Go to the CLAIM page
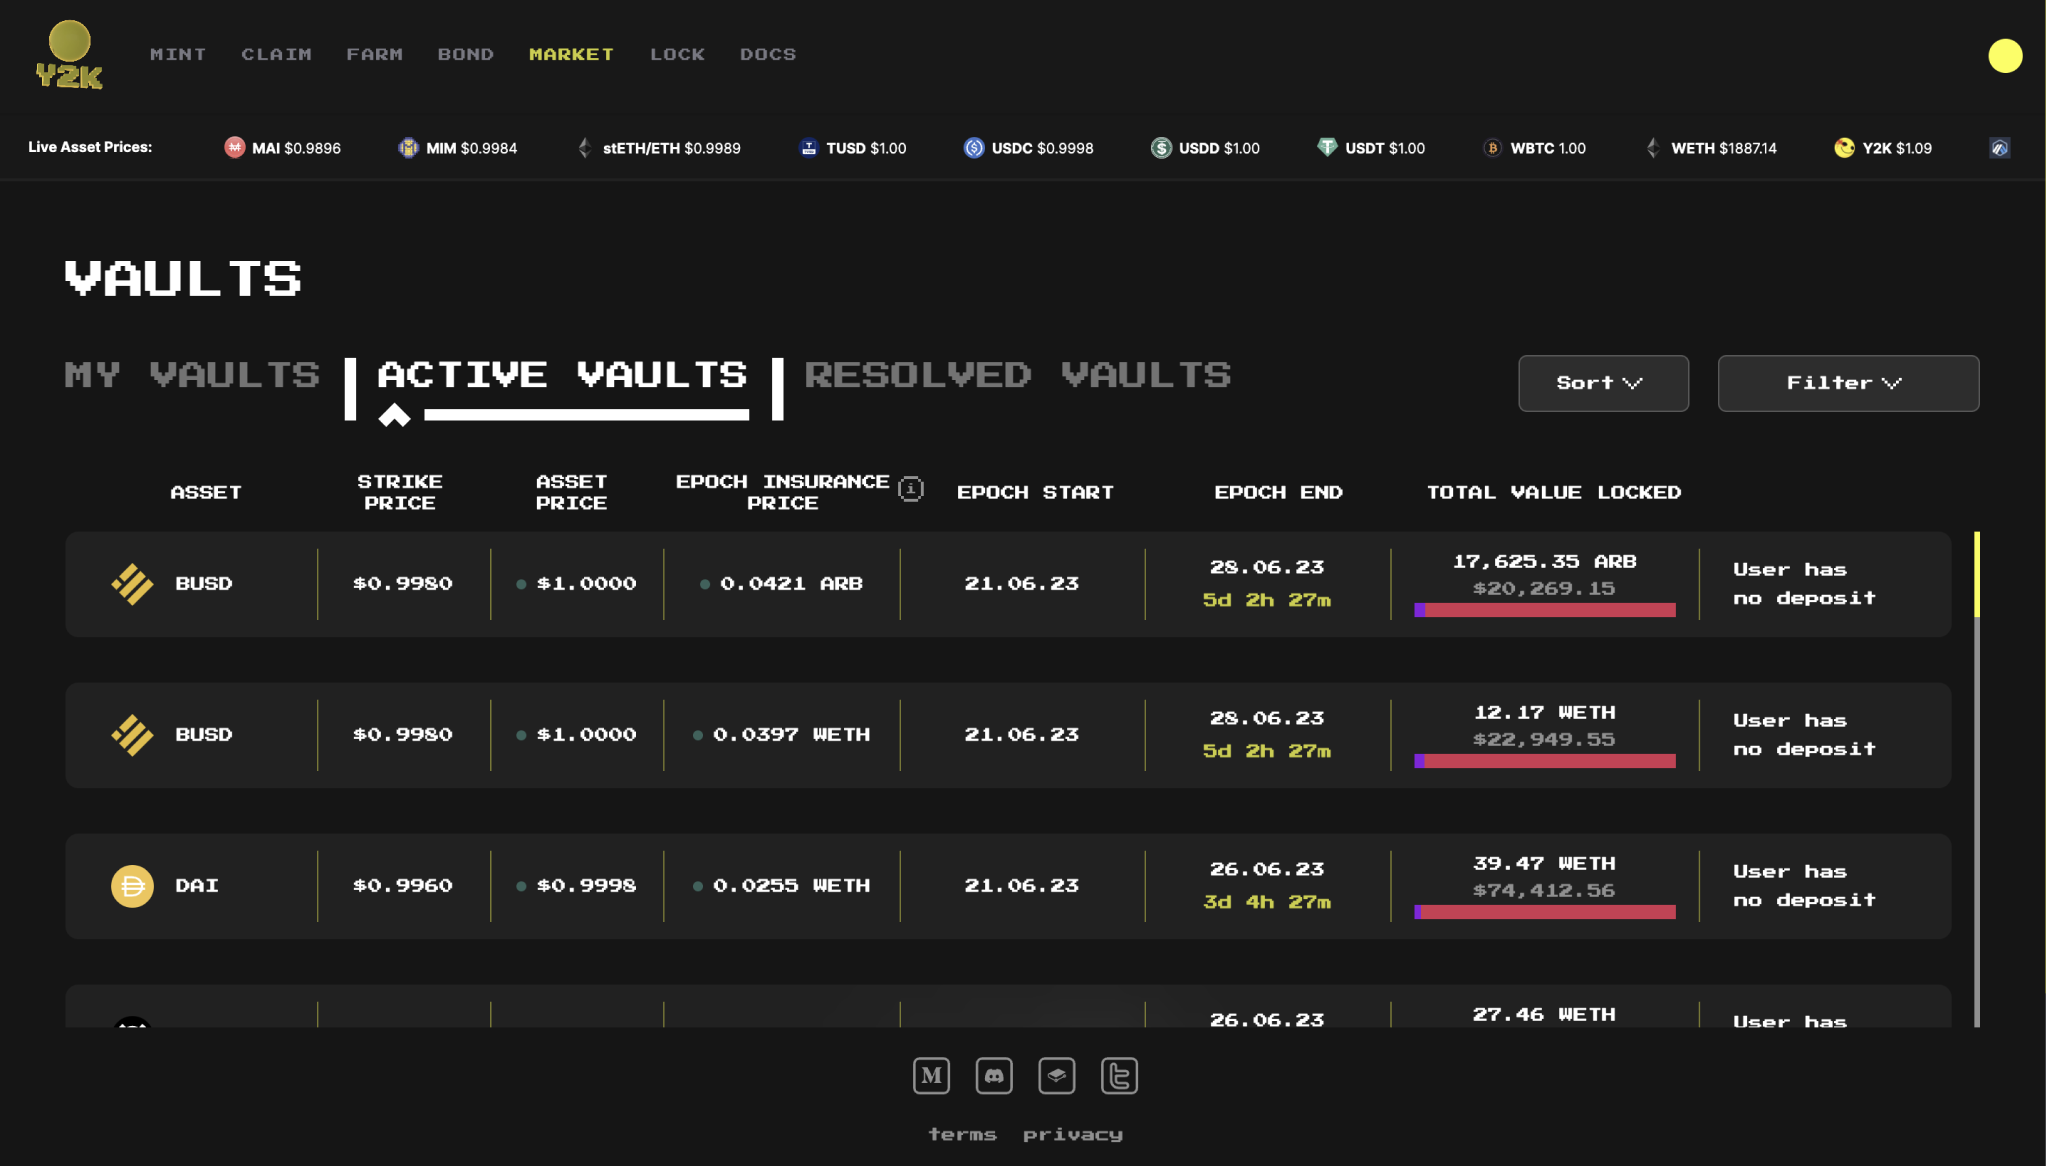 click(276, 54)
